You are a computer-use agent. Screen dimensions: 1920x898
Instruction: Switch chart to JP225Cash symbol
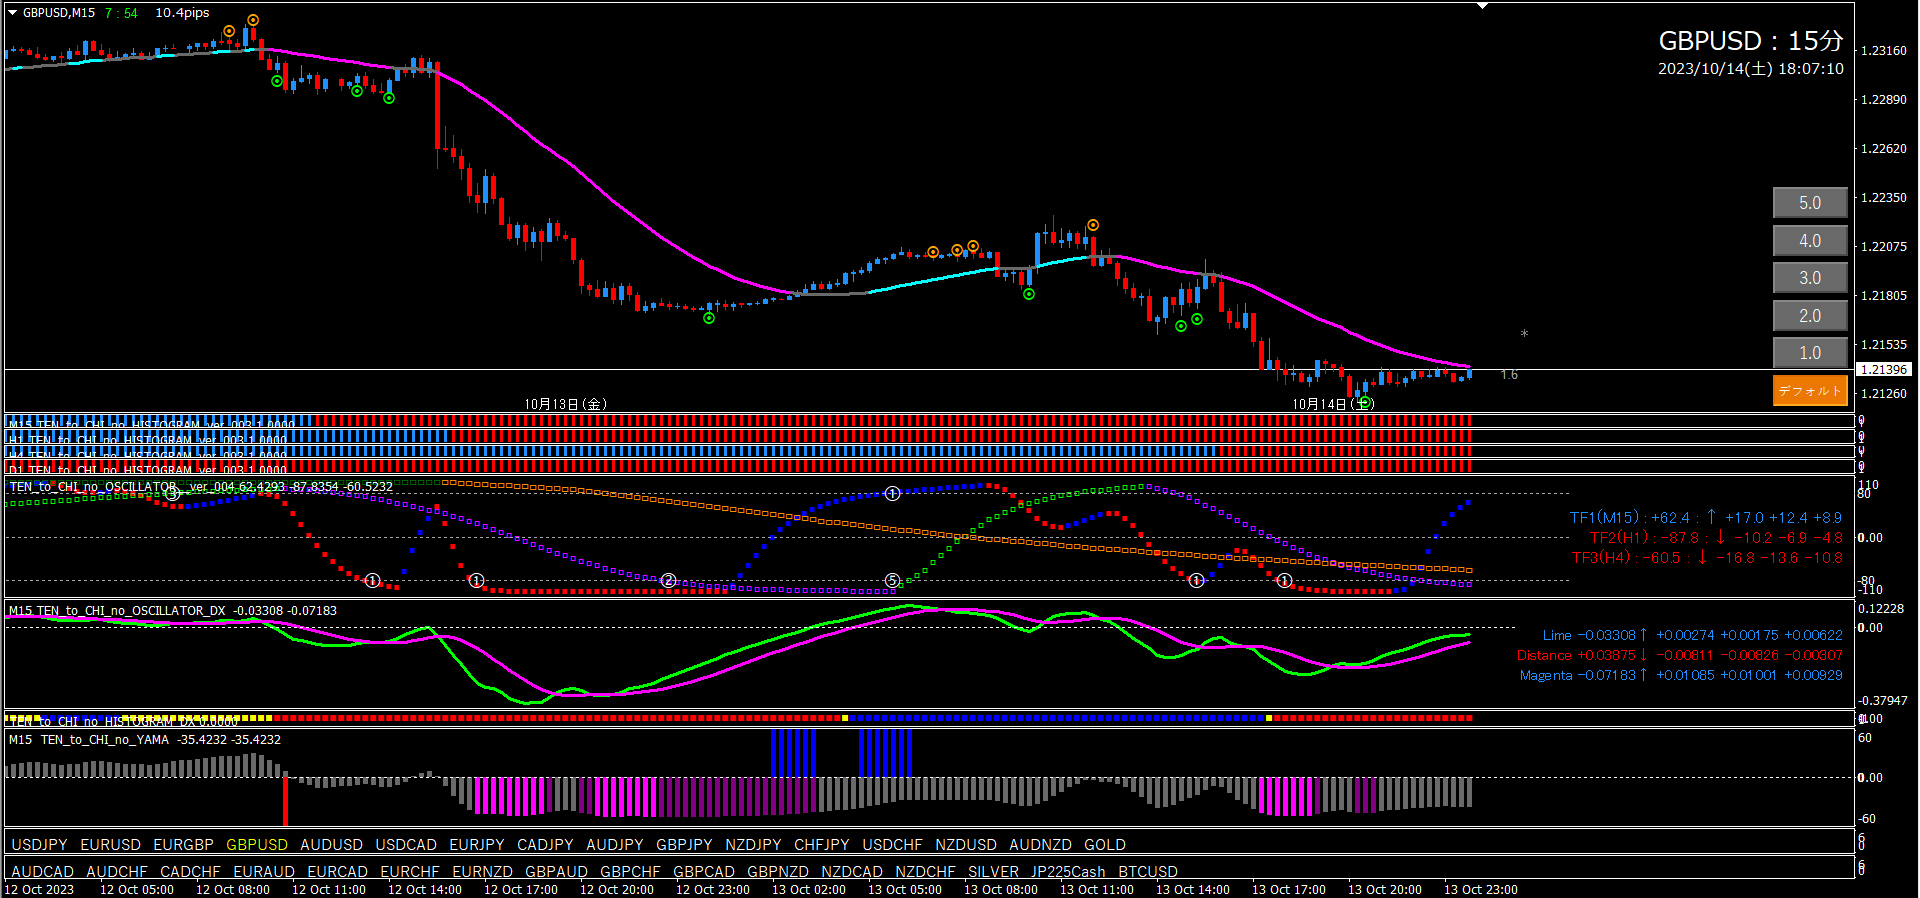coord(1068,872)
